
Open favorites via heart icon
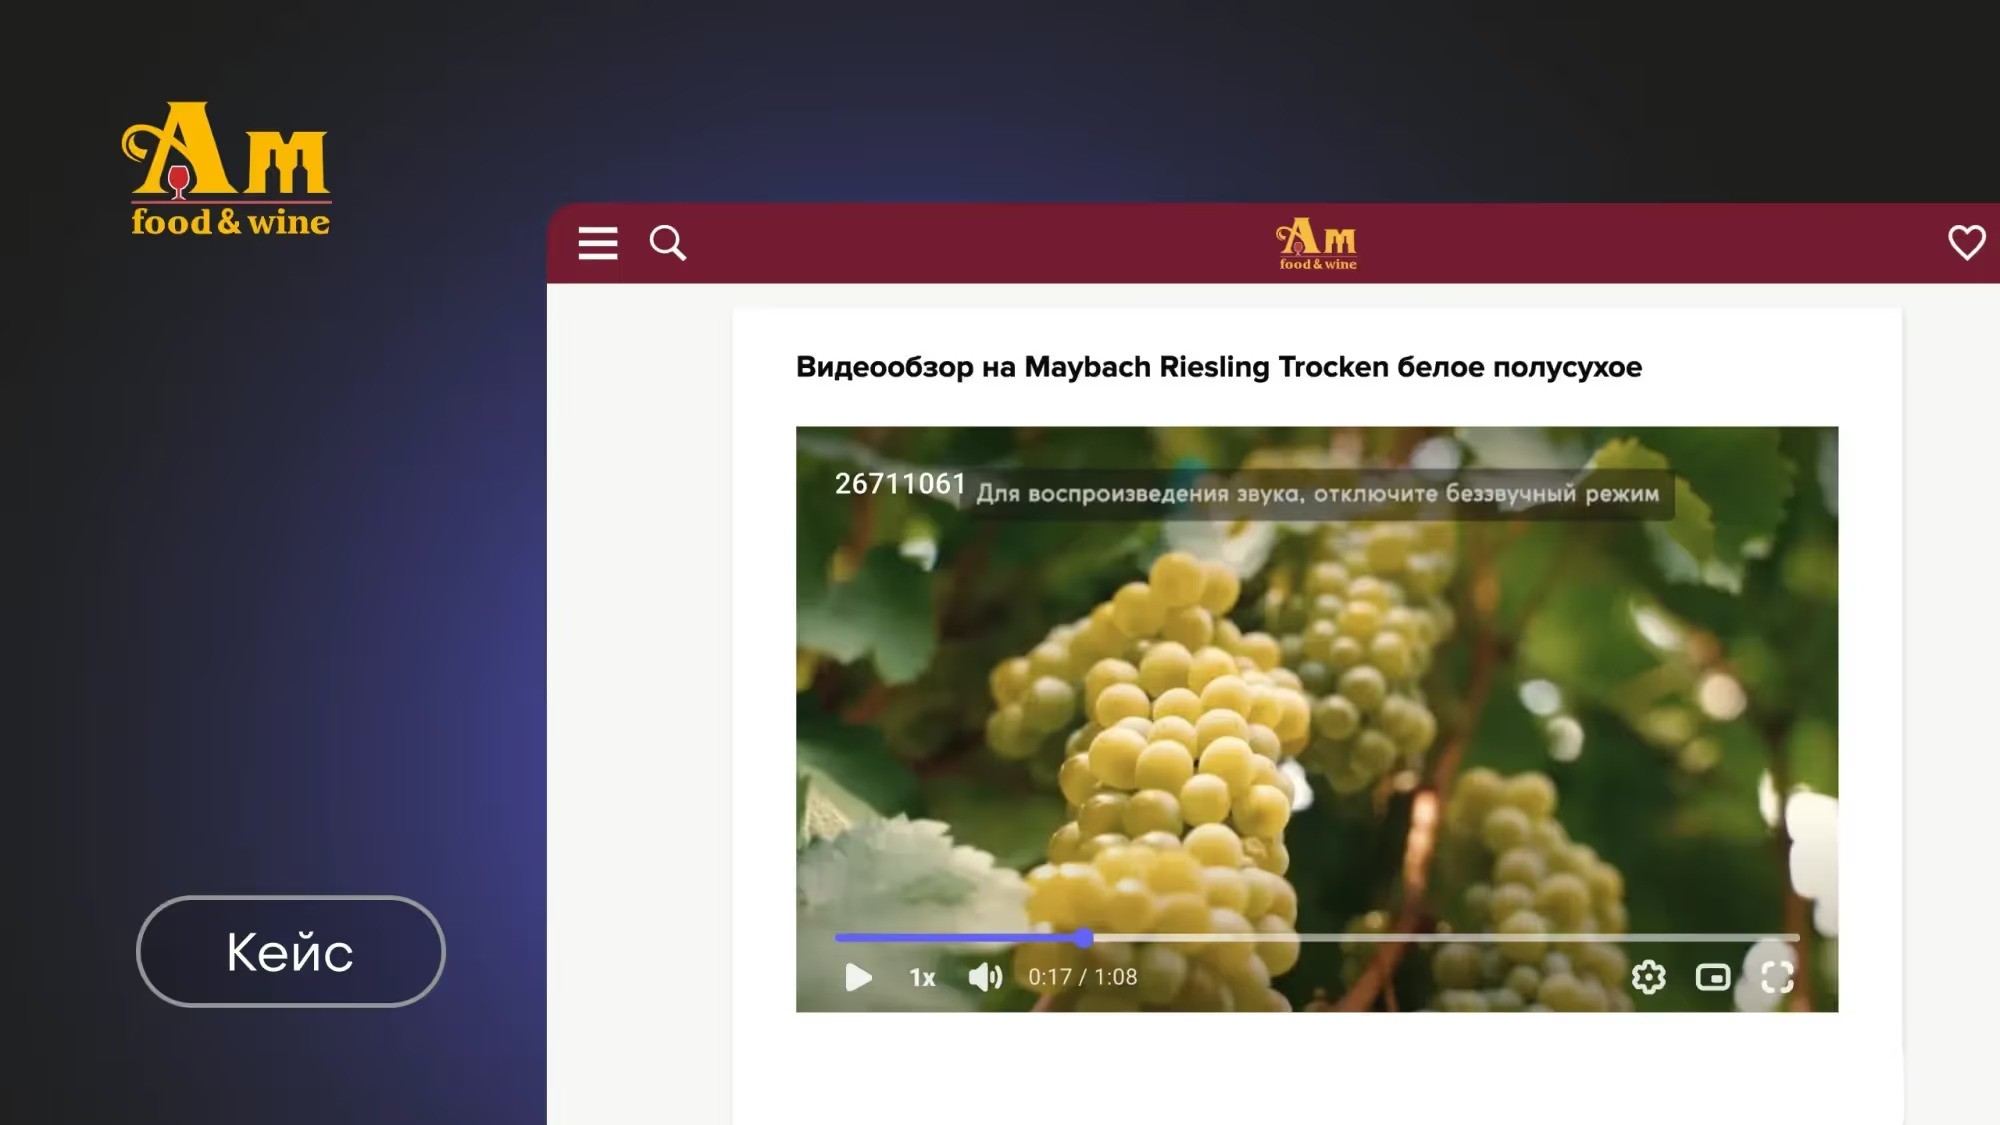tap(1965, 242)
